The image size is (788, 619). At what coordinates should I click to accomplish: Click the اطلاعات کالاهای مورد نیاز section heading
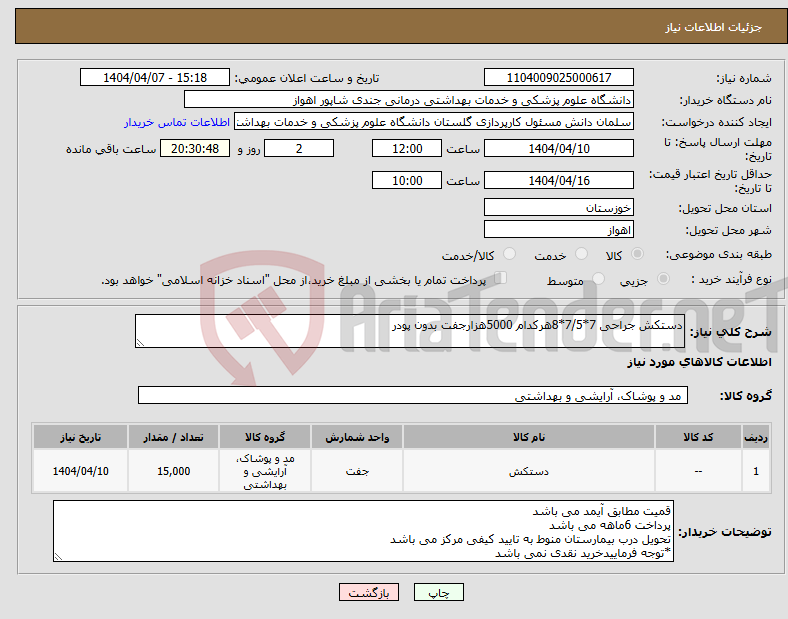(699, 362)
